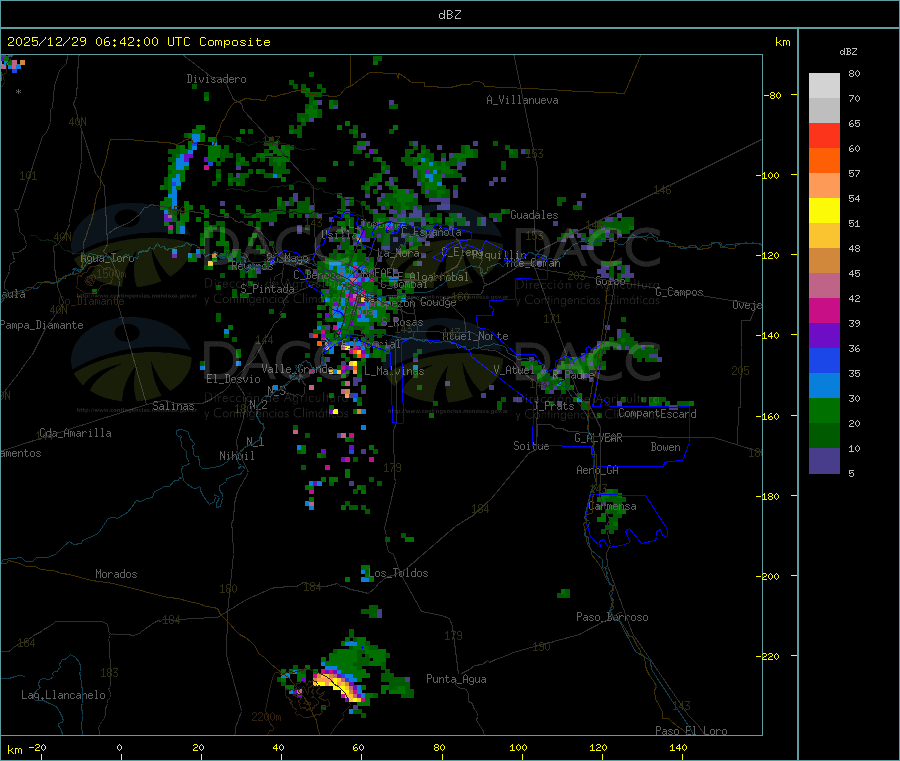The width and height of the screenshot is (900, 761).
Task: Select the Paso_Barroso label
Action: (612, 617)
